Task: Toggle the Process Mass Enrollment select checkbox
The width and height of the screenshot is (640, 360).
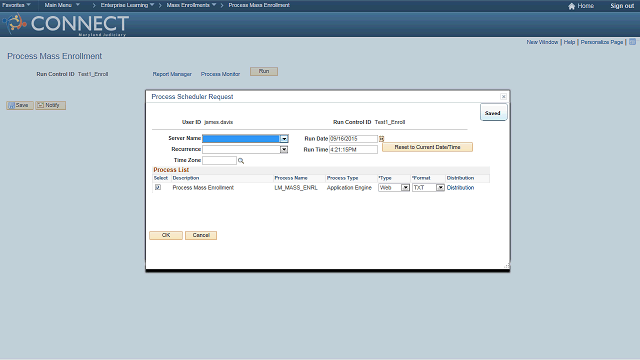Action: tap(158, 187)
